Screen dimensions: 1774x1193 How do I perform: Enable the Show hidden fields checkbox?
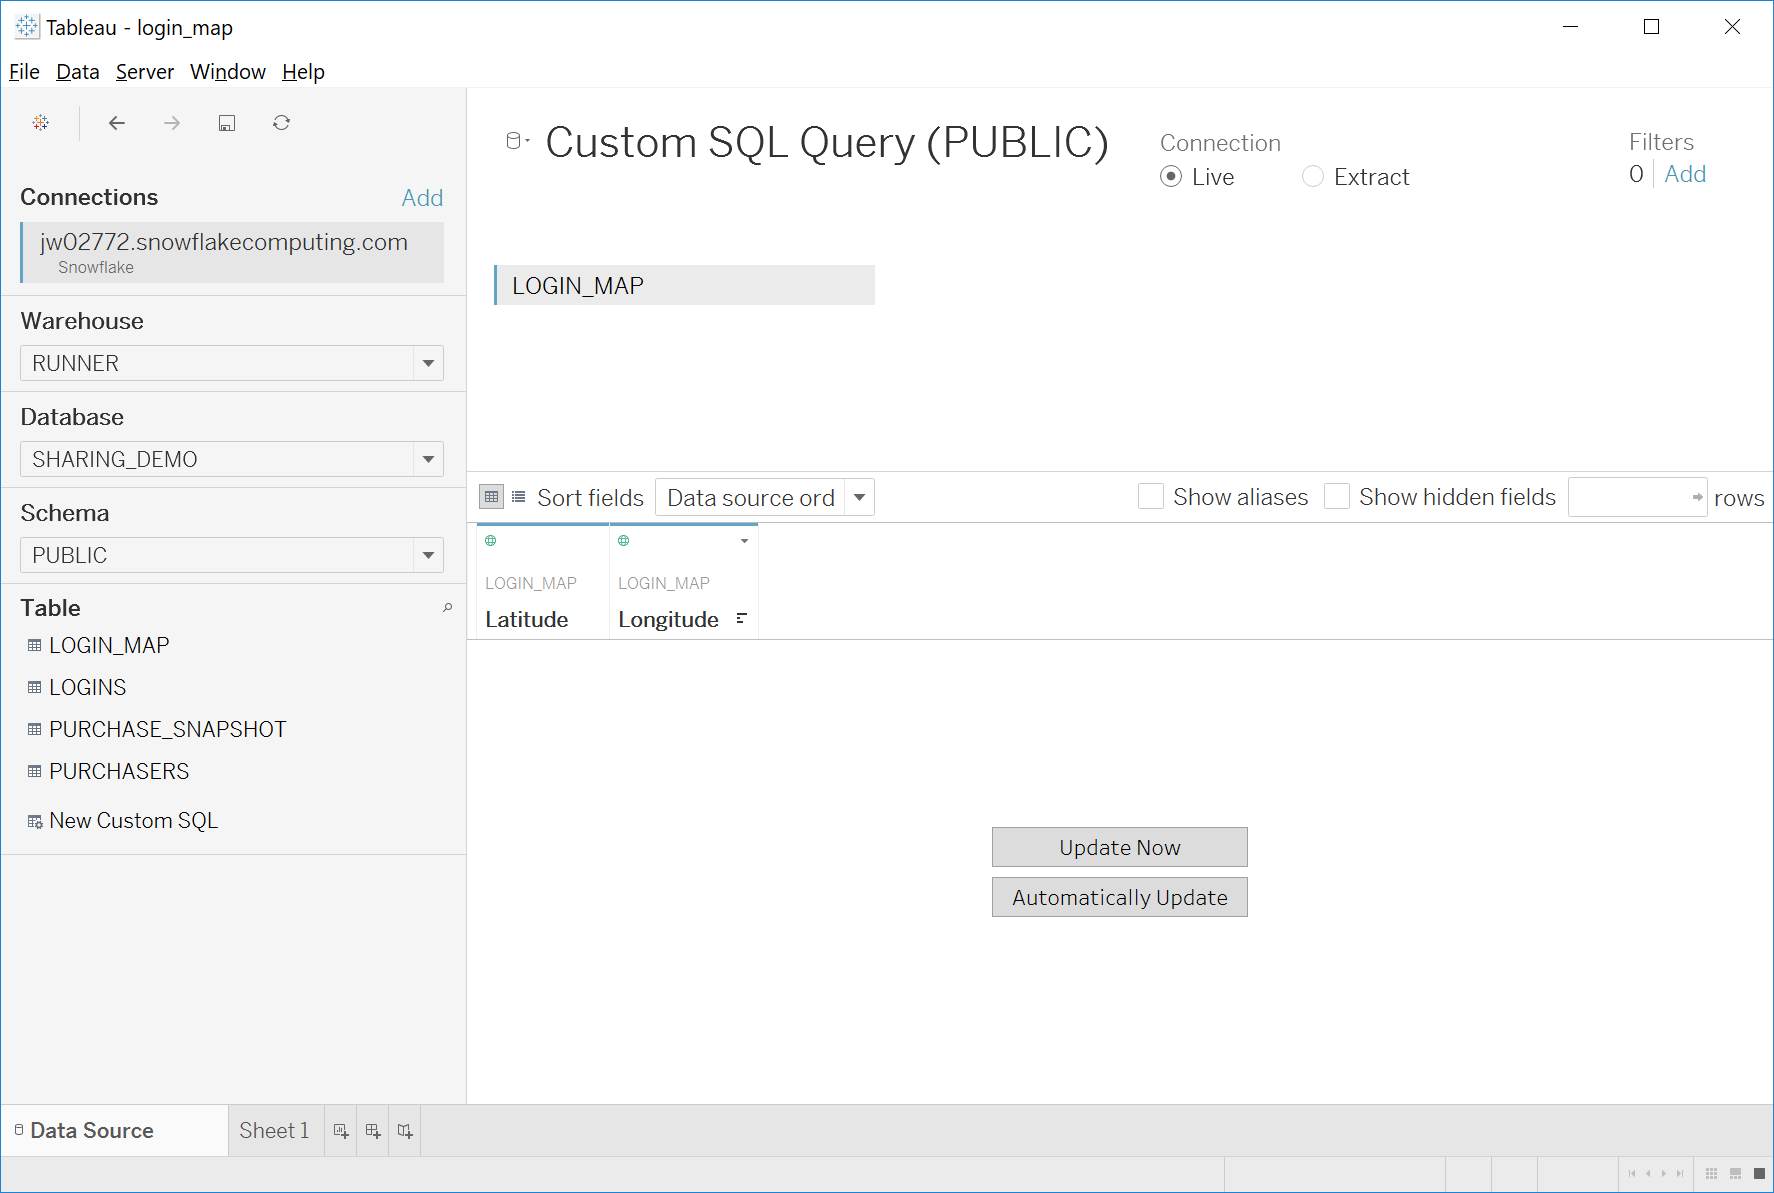click(x=1337, y=497)
